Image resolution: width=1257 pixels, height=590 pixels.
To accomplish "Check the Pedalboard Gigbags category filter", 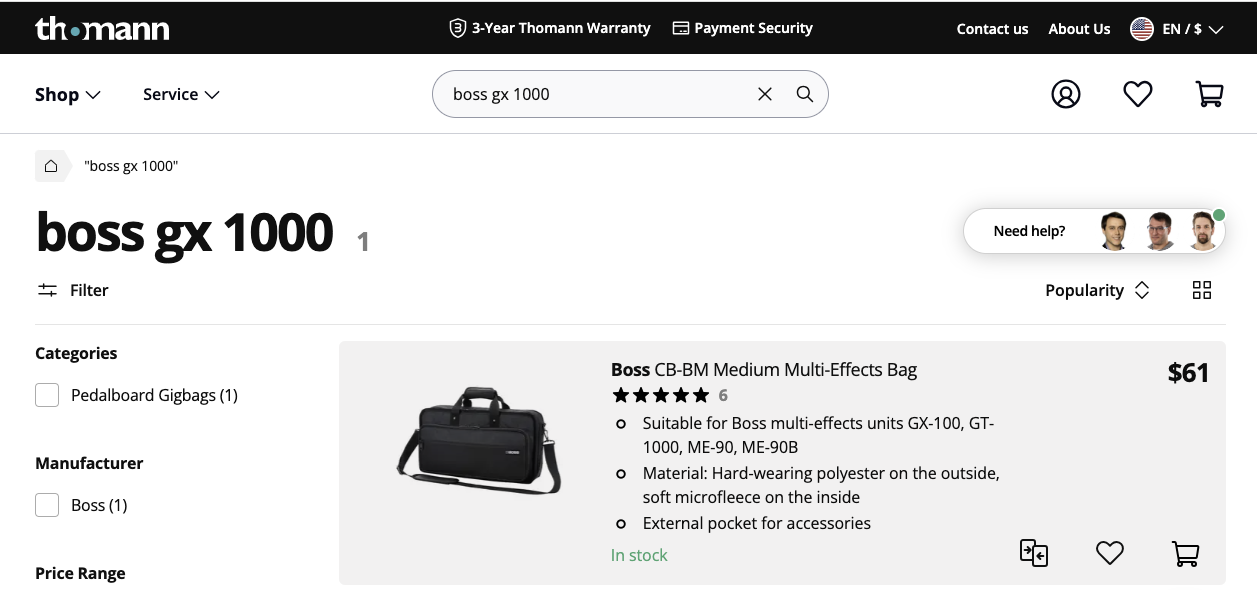I will [47, 395].
